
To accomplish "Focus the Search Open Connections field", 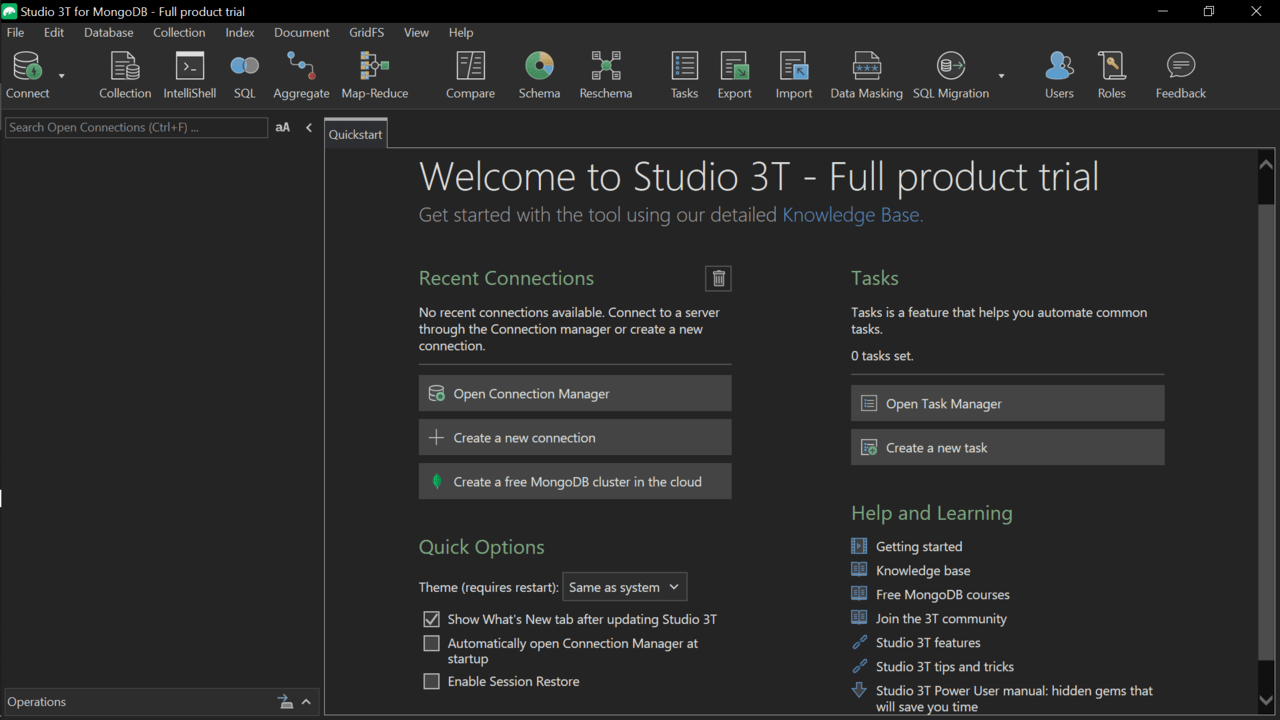I will 136,128.
